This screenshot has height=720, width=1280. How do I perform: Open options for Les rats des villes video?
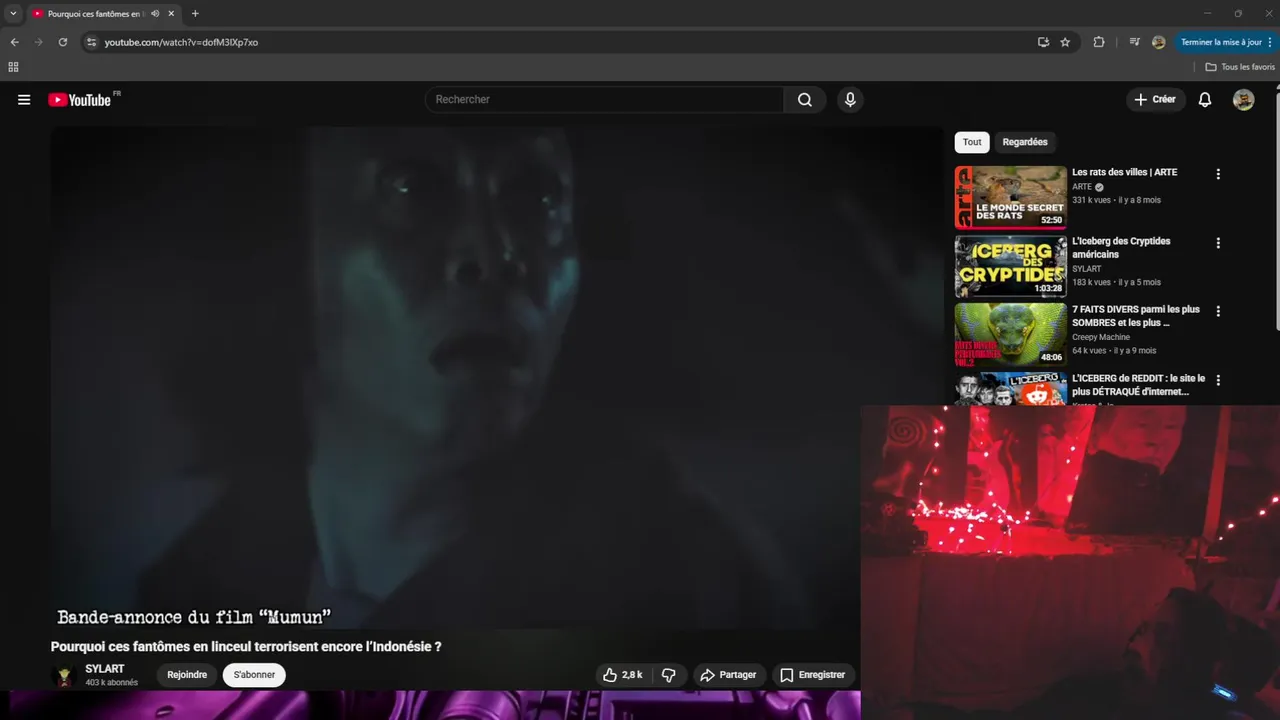(1218, 174)
